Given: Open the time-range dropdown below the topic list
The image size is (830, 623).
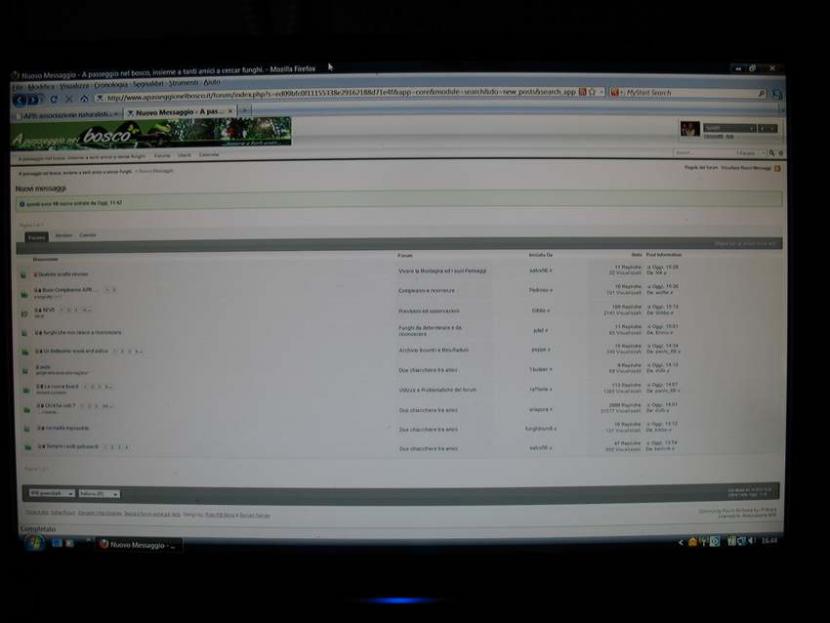Looking at the screenshot, I should point(48,493).
